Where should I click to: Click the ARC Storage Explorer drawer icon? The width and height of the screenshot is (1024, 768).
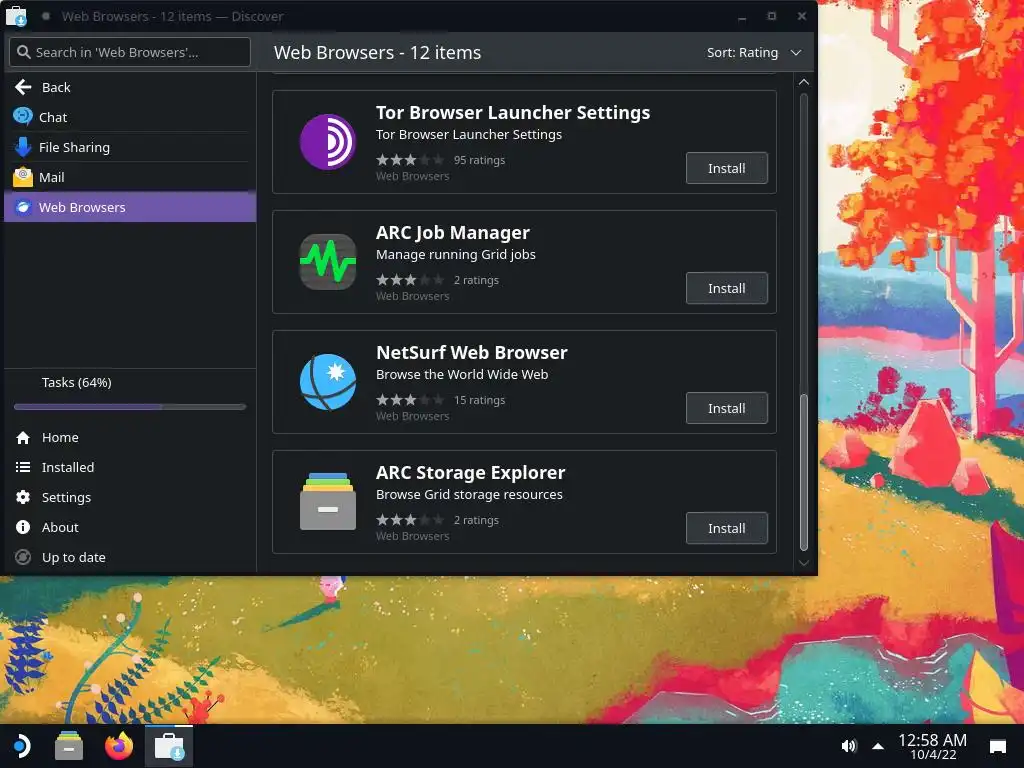[x=328, y=502]
